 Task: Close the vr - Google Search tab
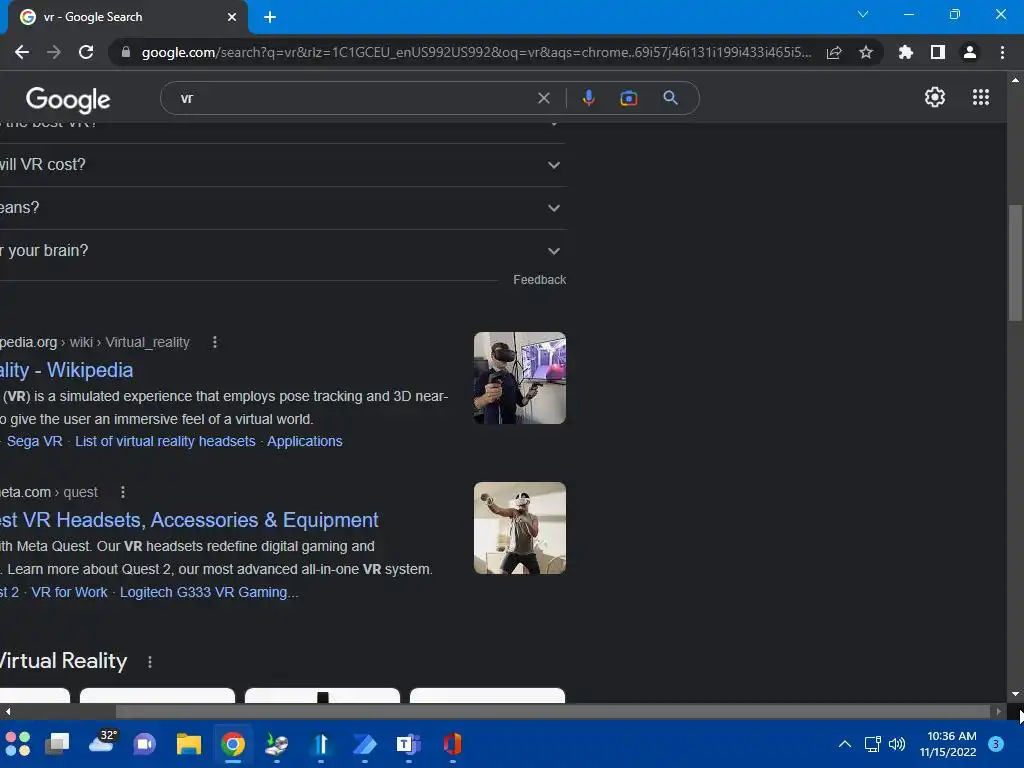click(232, 17)
